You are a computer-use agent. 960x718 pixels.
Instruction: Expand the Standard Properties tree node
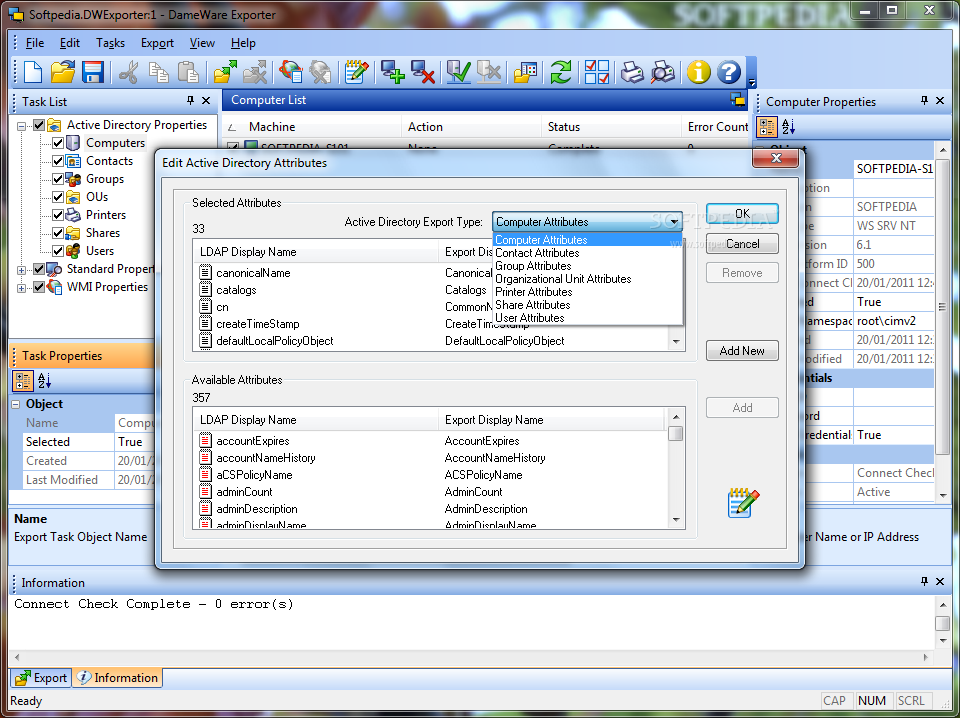21,270
